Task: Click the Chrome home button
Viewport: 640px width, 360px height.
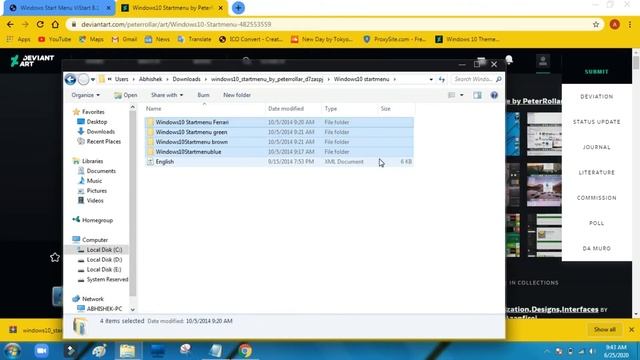Action: tap(55, 24)
